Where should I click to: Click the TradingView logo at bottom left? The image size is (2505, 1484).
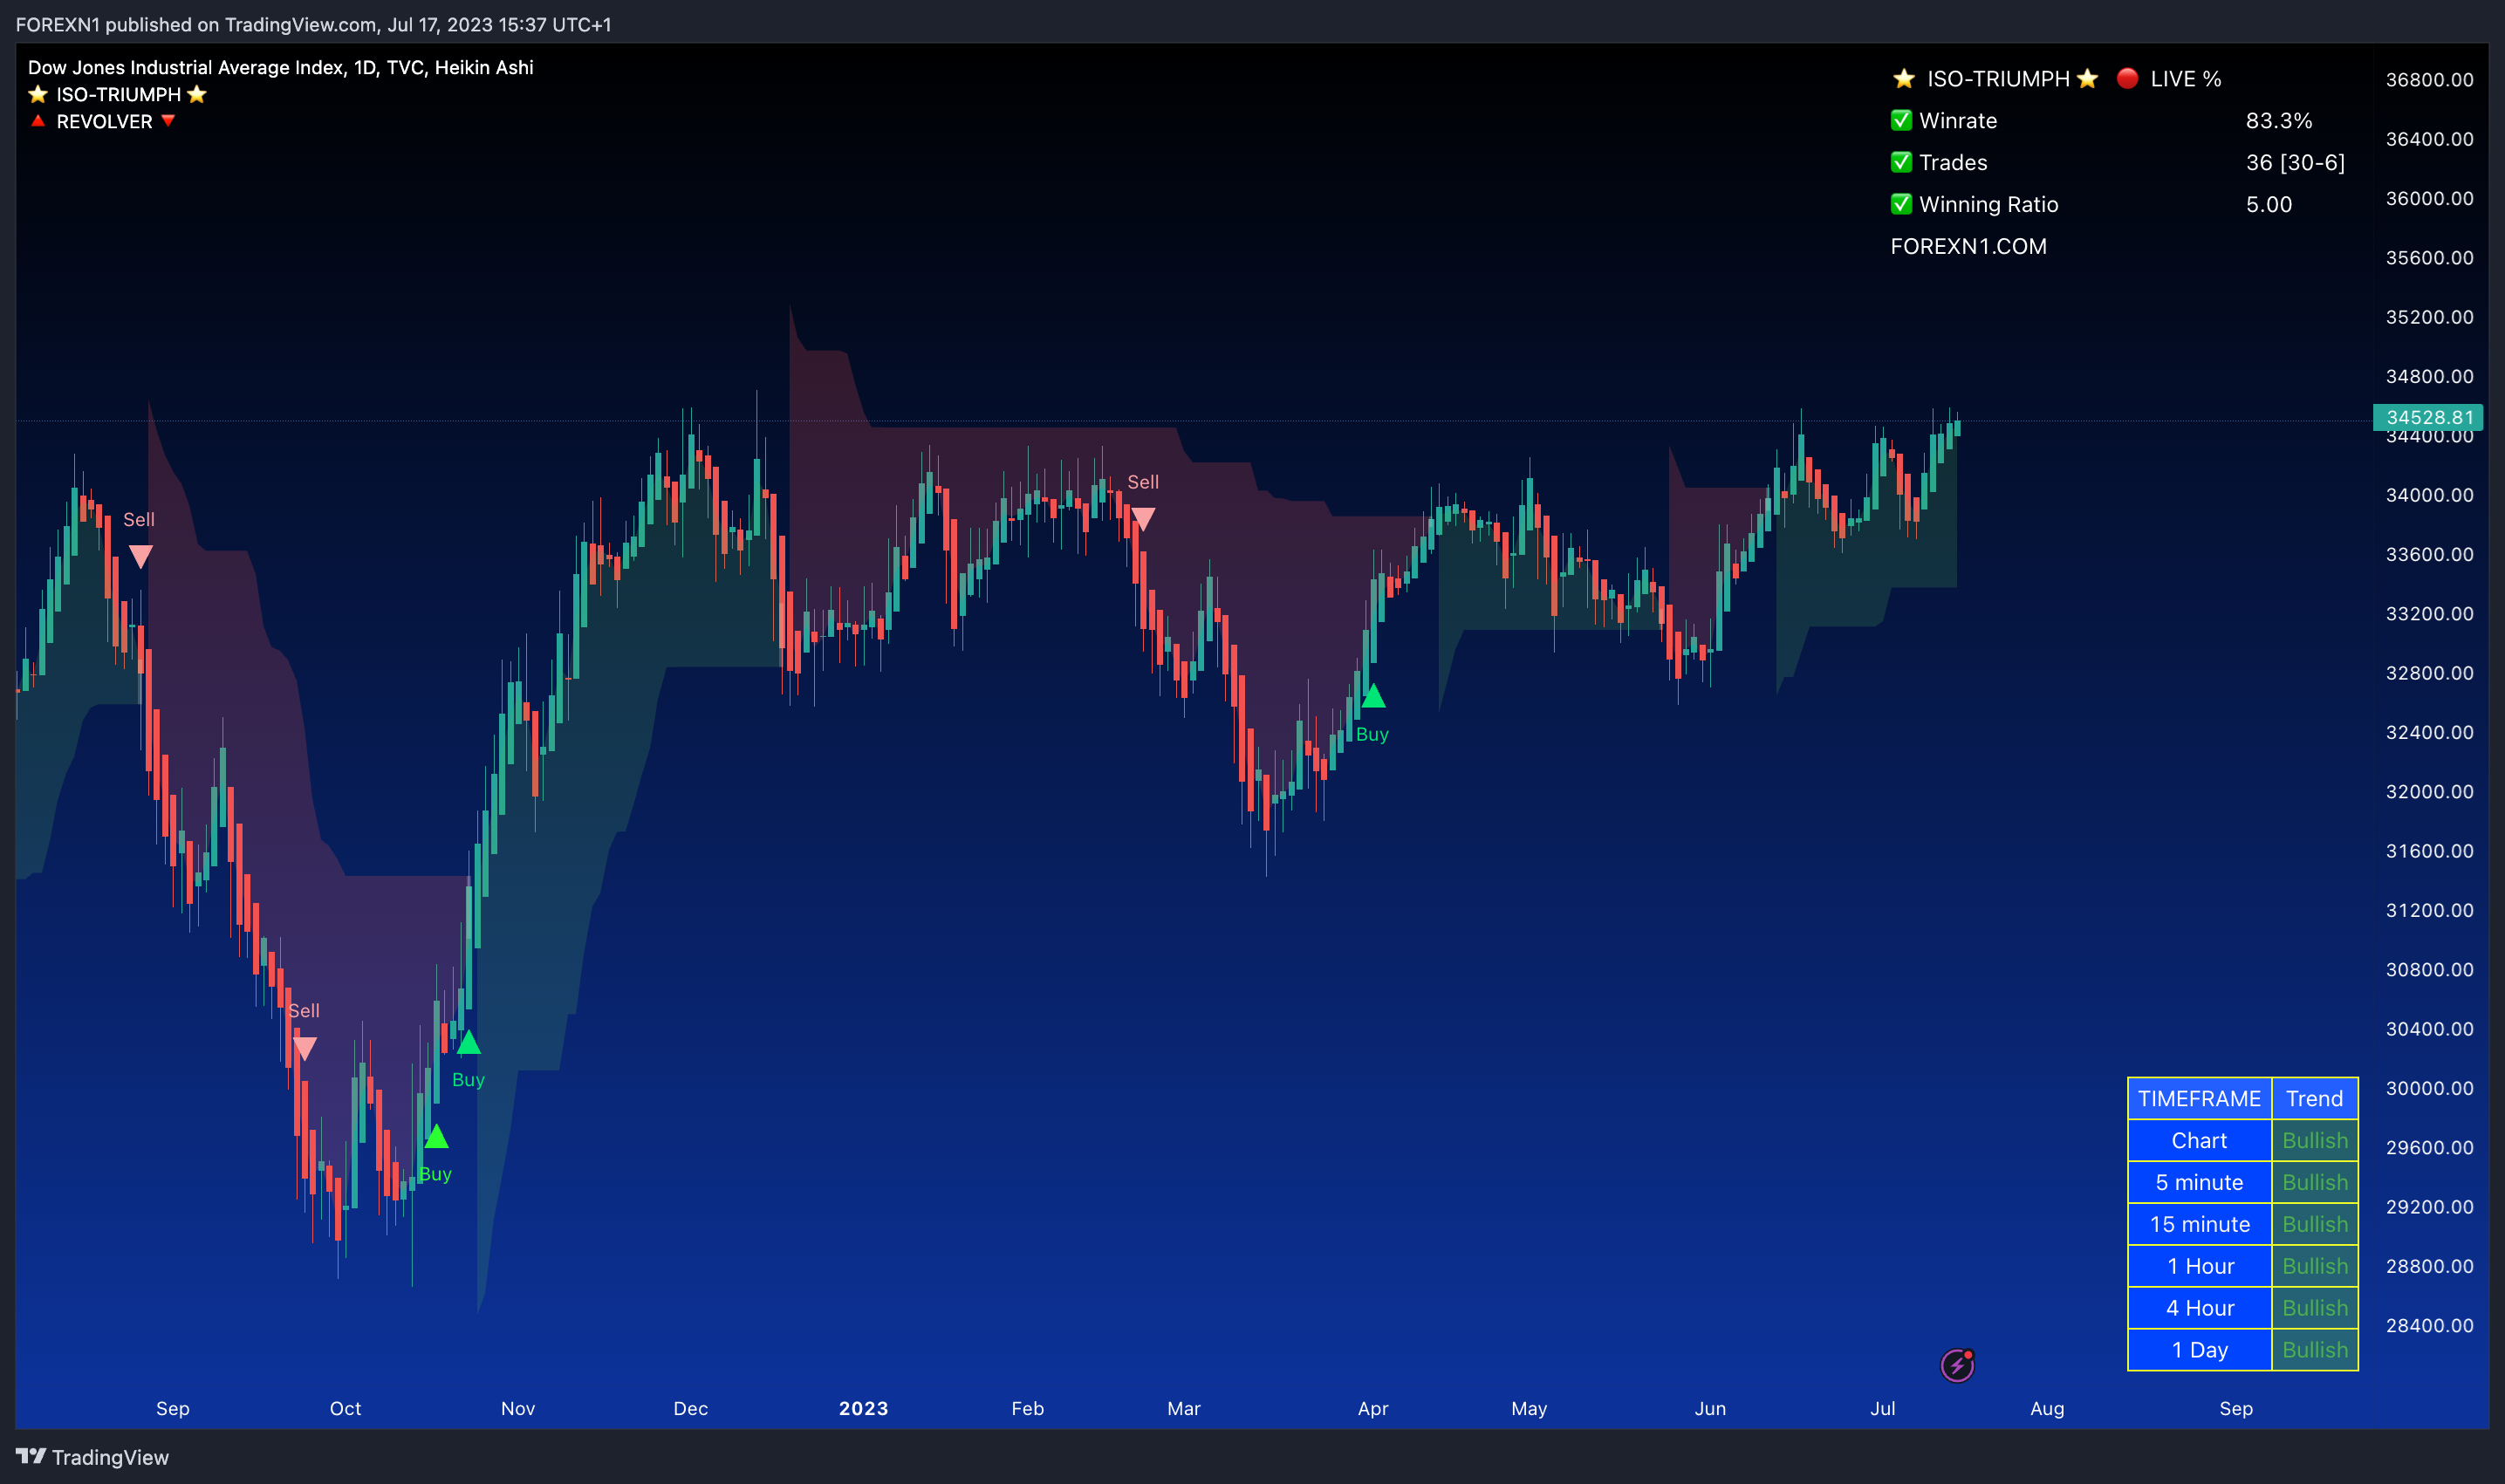point(92,1457)
